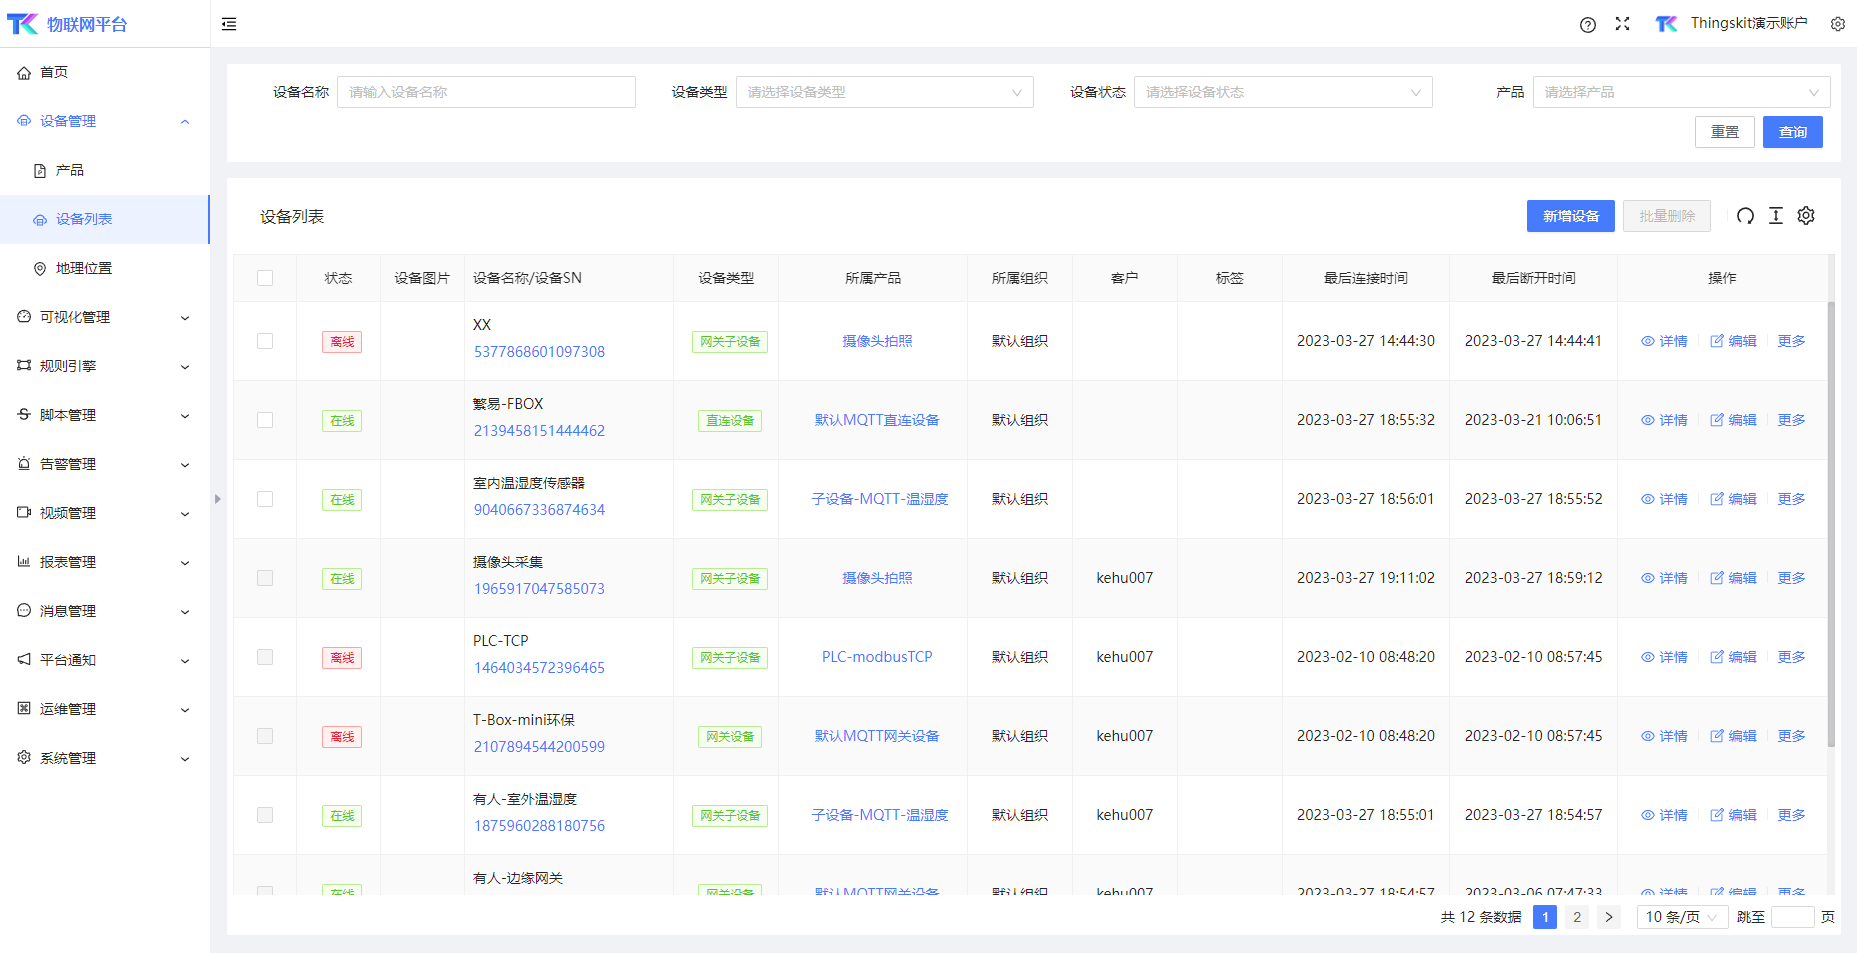The height and width of the screenshot is (953, 1857).
Task: Toggle the sidebar collapse hamburger icon
Action: coord(229,24)
